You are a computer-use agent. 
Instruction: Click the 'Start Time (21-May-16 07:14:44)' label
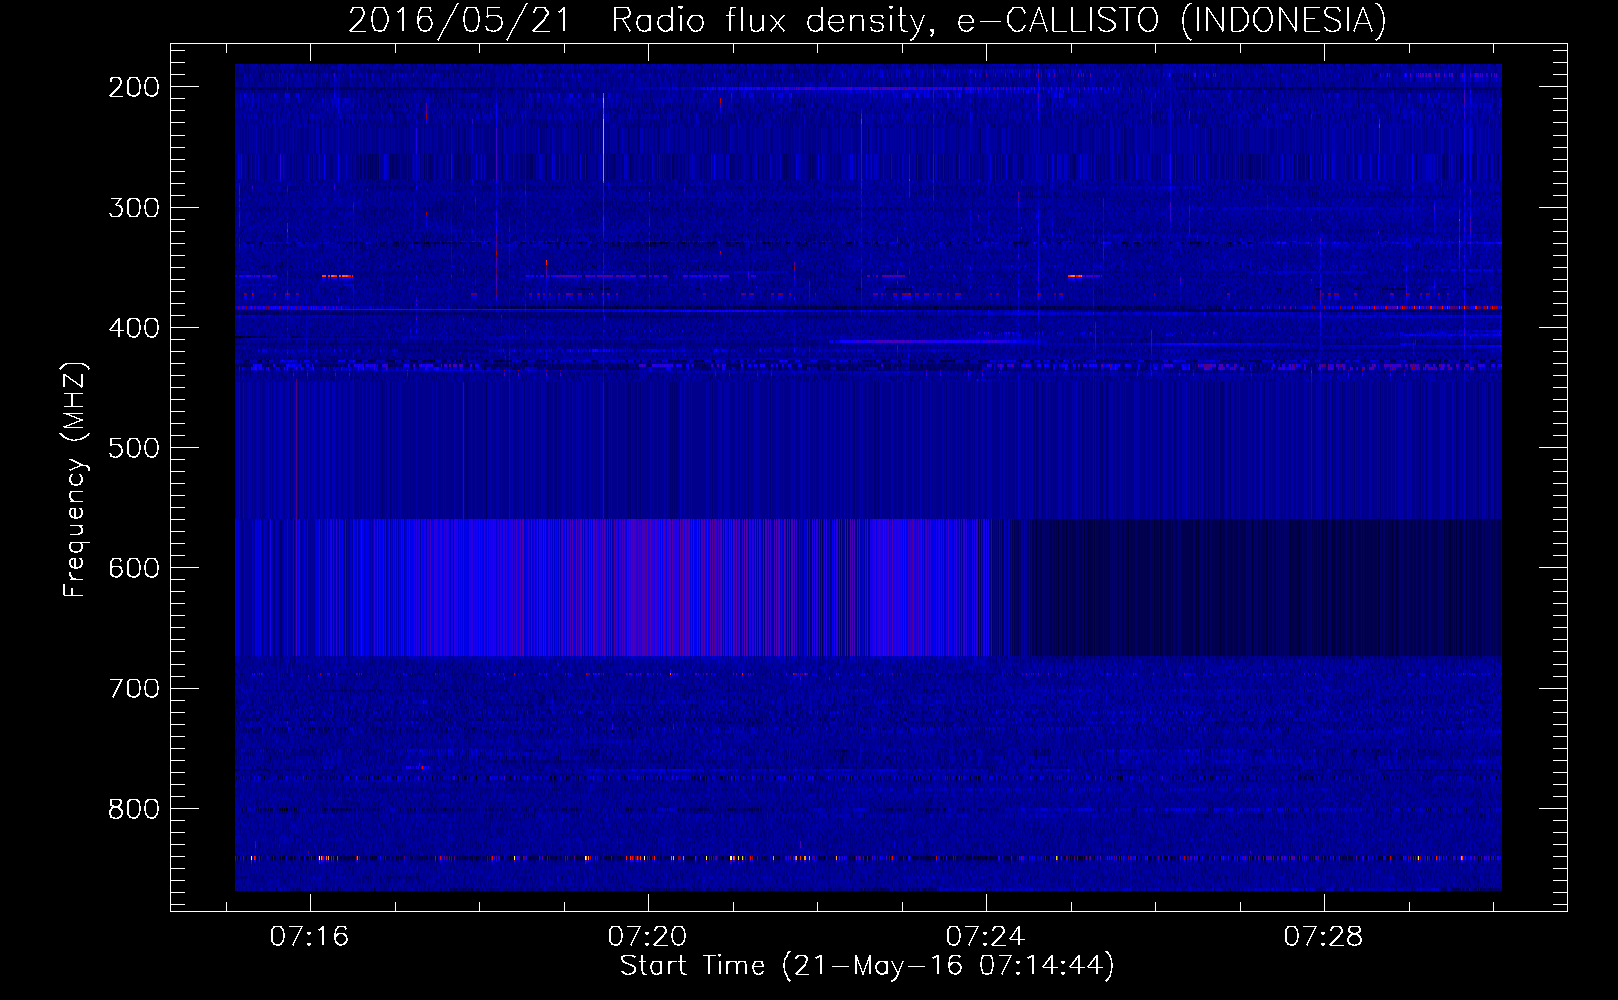[867, 966]
